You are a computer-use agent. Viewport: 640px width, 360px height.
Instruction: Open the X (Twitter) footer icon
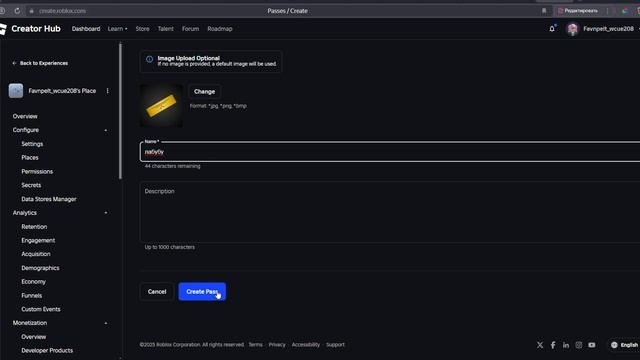[540, 345]
